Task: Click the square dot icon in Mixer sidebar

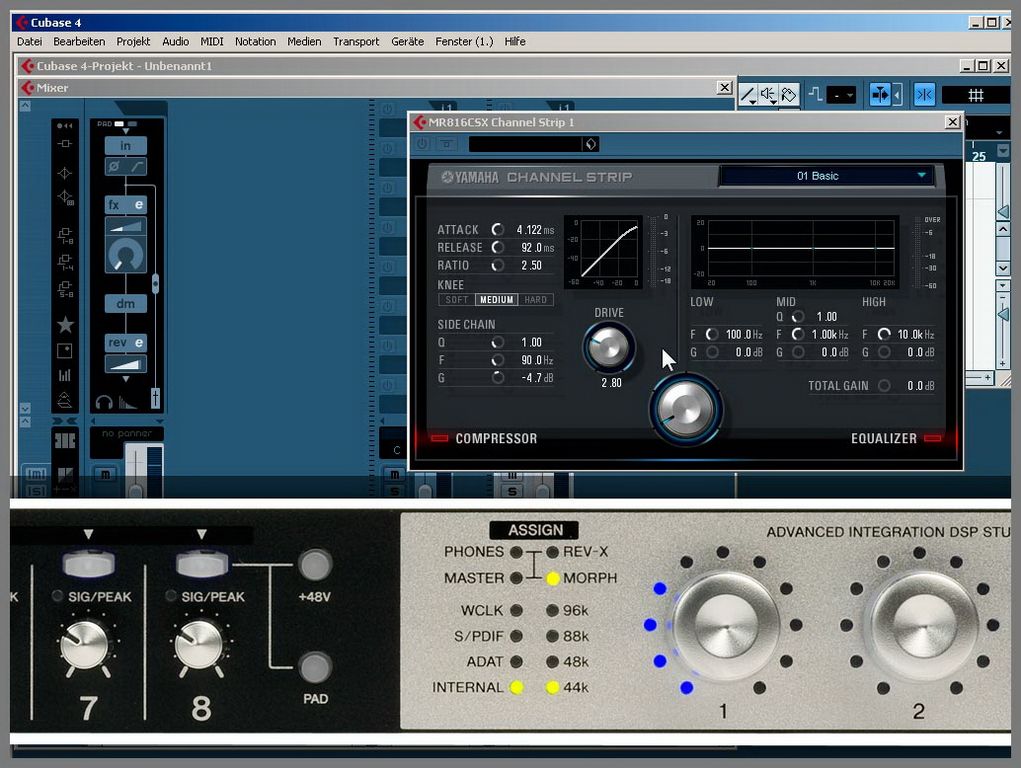Action: [64, 350]
